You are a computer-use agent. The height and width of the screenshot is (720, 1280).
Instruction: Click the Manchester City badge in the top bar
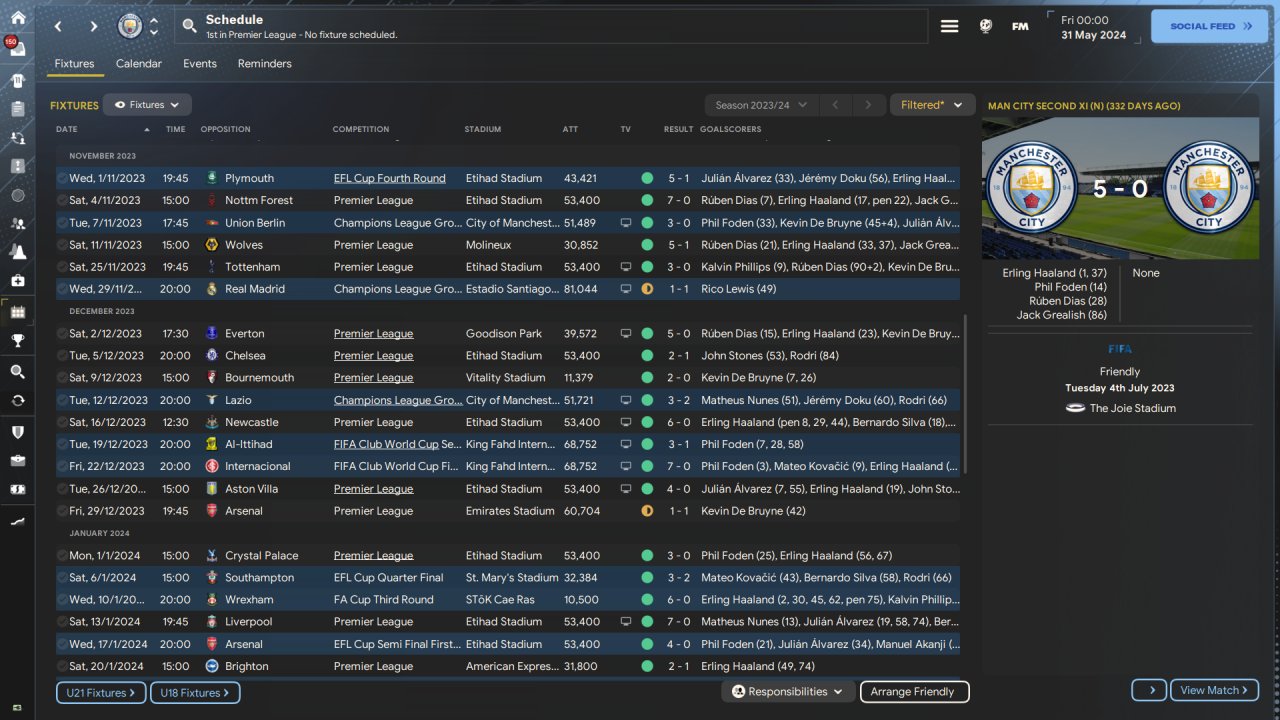[x=130, y=27]
